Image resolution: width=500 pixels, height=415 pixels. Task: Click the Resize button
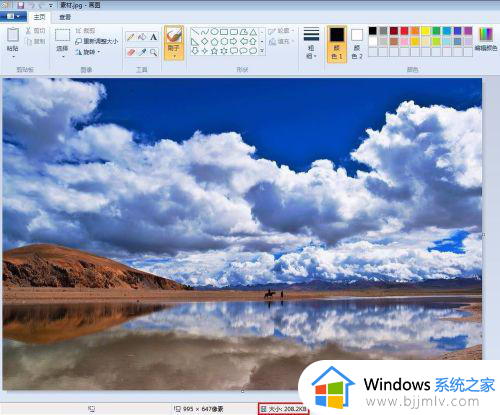(97, 41)
